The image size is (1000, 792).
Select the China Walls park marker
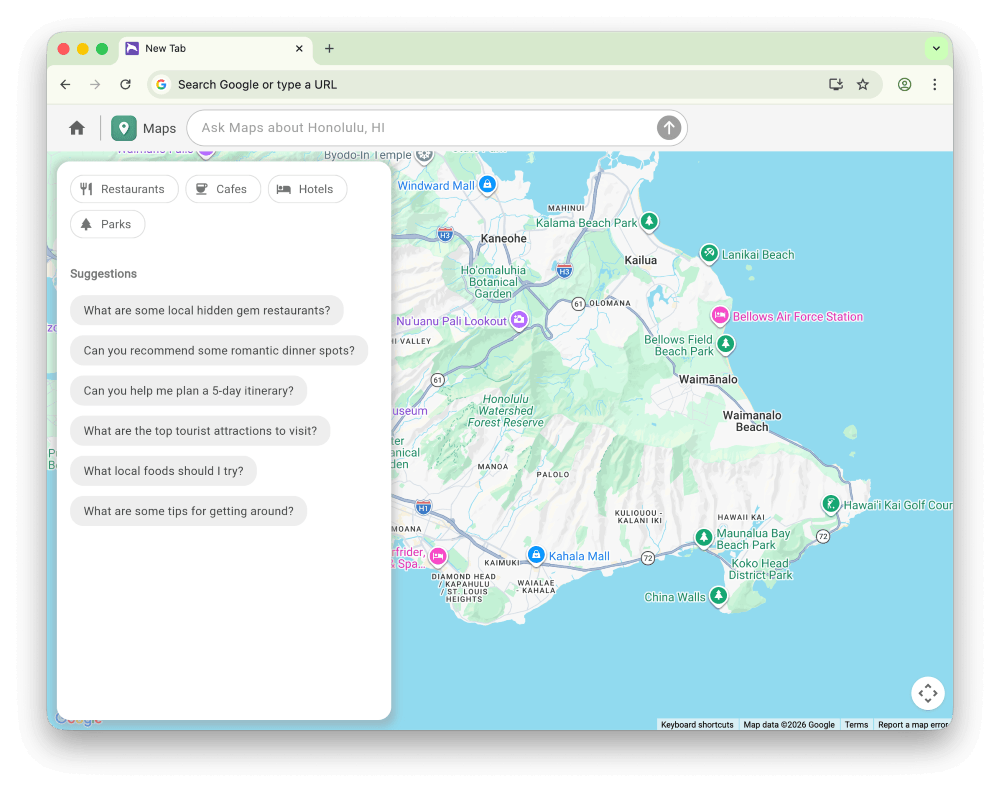click(717, 596)
